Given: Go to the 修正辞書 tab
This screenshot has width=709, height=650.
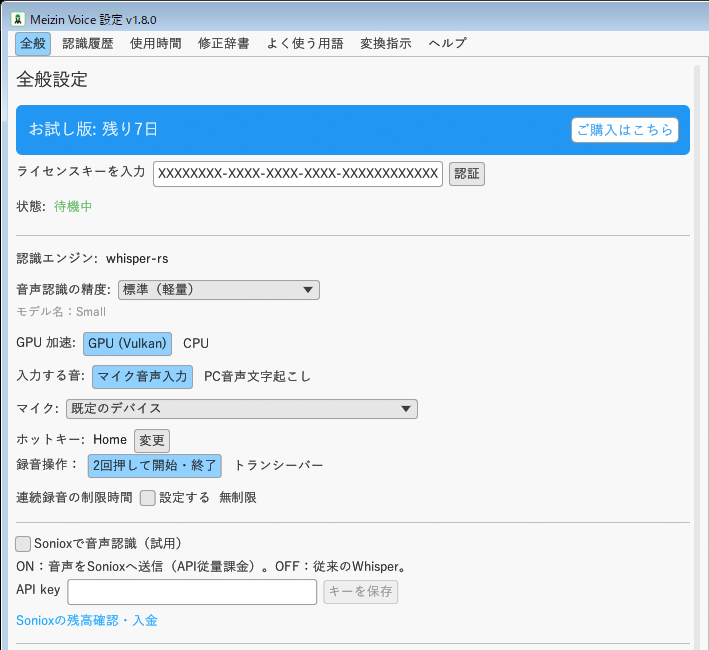Looking at the screenshot, I should click(x=223, y=43).
